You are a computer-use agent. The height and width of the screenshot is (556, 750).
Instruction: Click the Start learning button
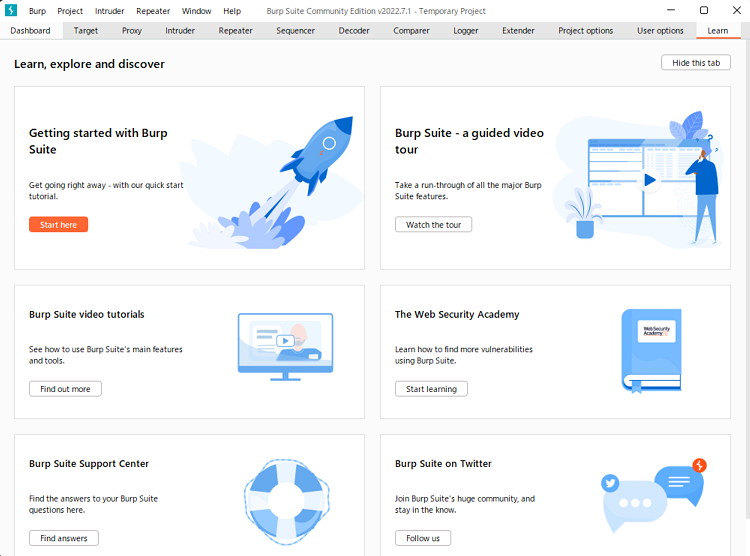pos(431,389)
